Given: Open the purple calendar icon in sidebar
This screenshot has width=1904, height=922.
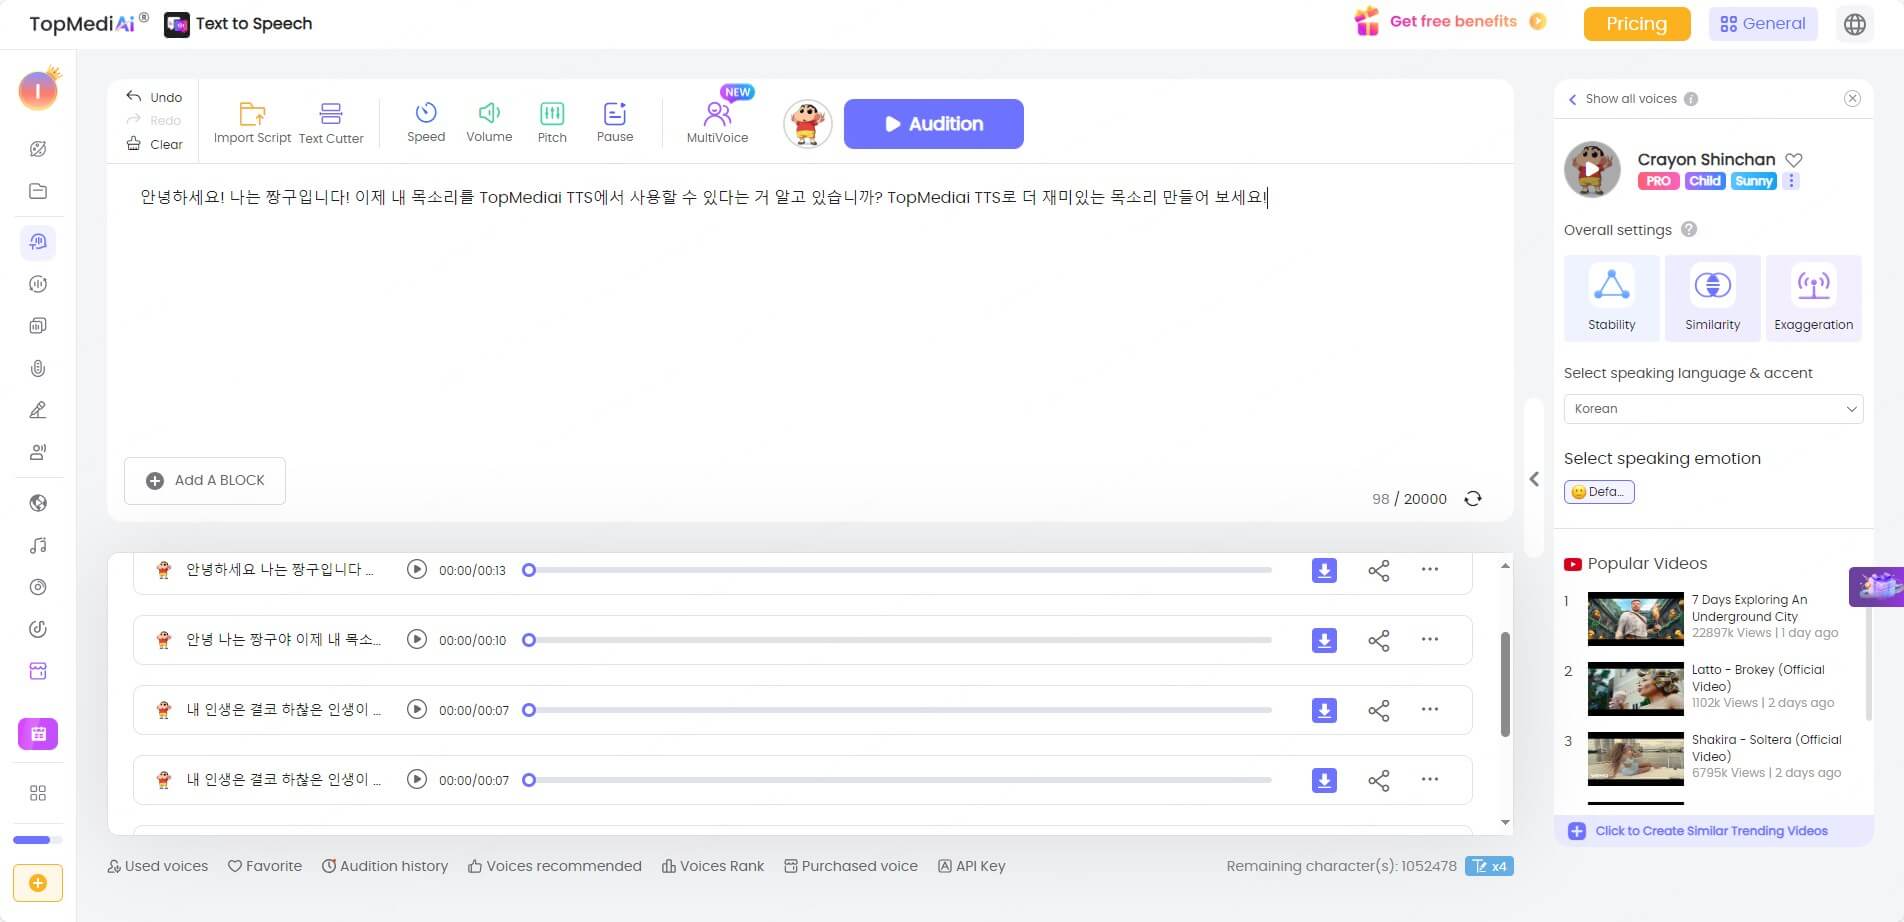Looking at the screenshot, I should pos(38,734).
